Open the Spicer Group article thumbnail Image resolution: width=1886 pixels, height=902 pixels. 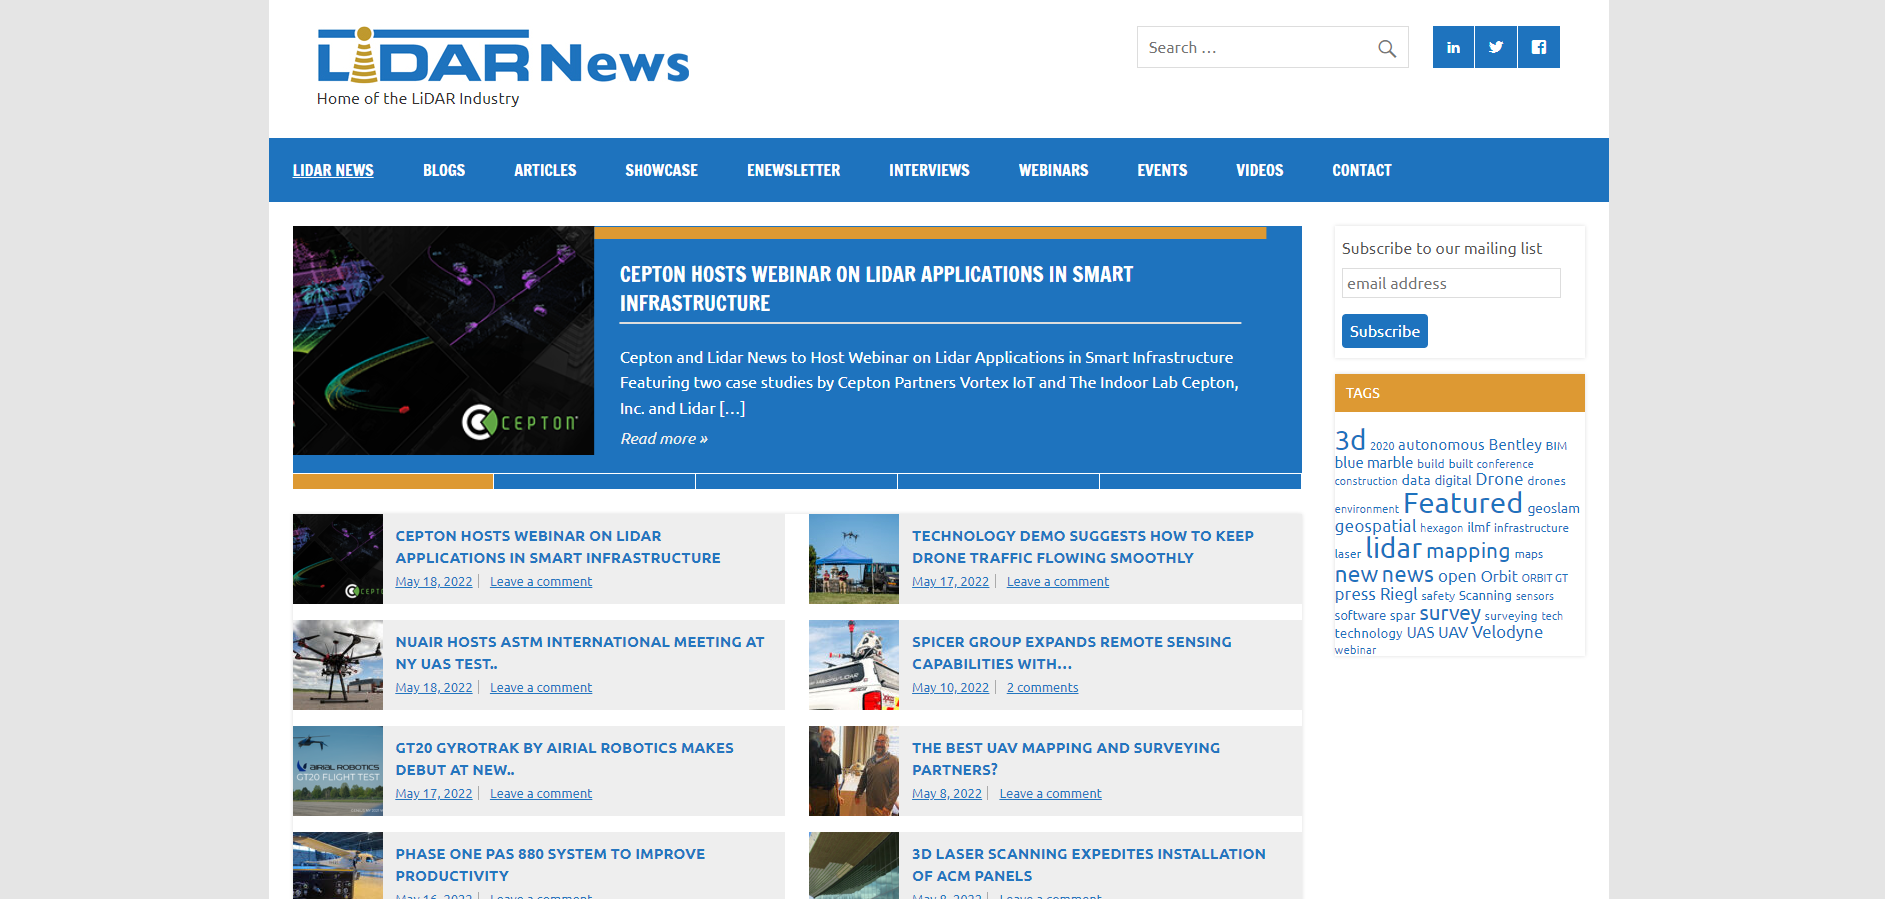854,665
